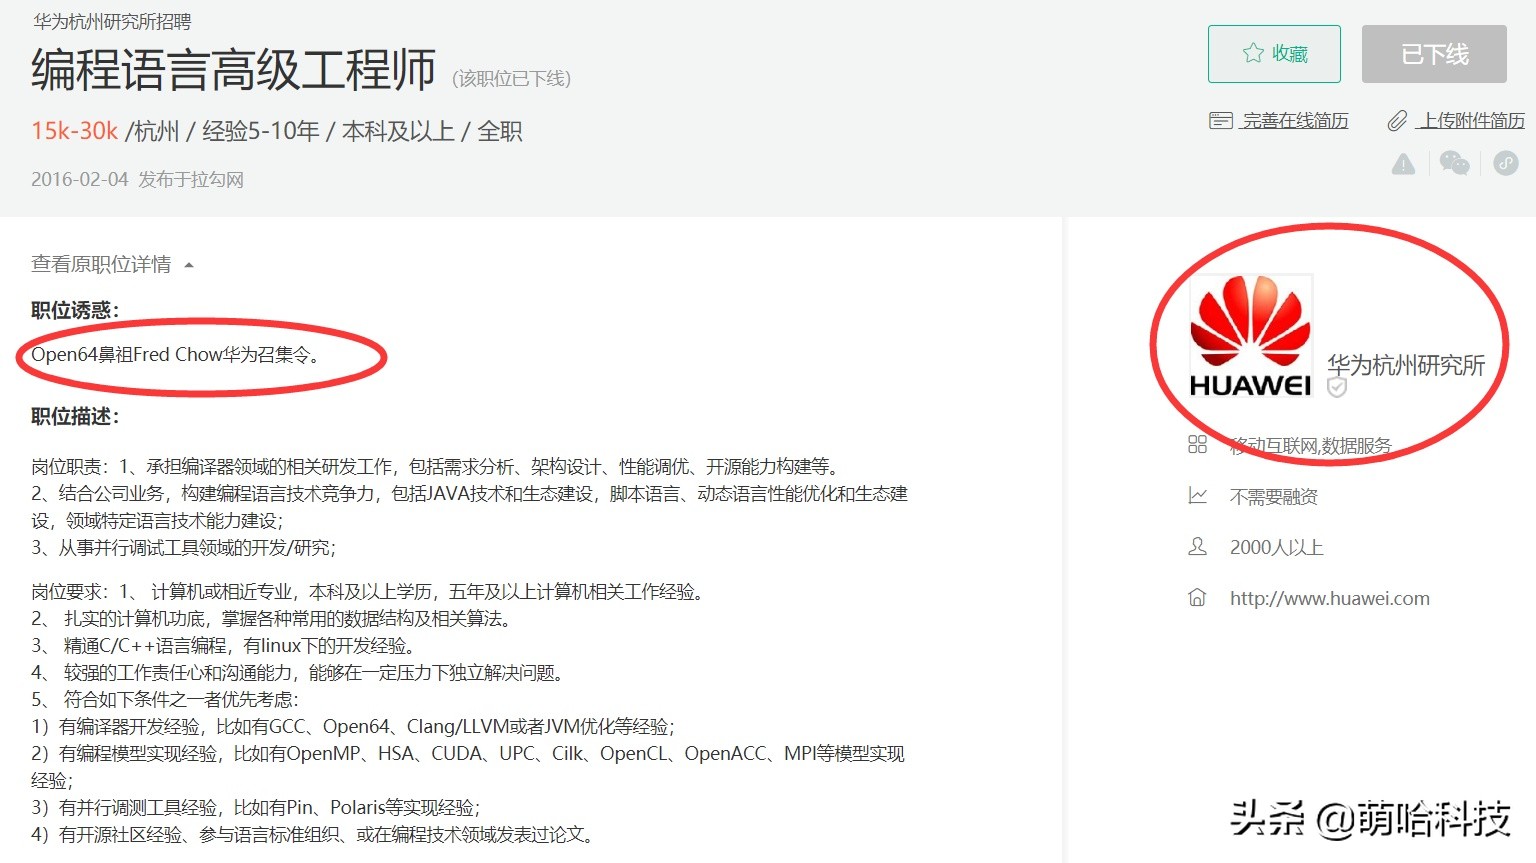Click the chart icon next to 不需要融资
The image size is (1536, 863).
(1197, 496)
